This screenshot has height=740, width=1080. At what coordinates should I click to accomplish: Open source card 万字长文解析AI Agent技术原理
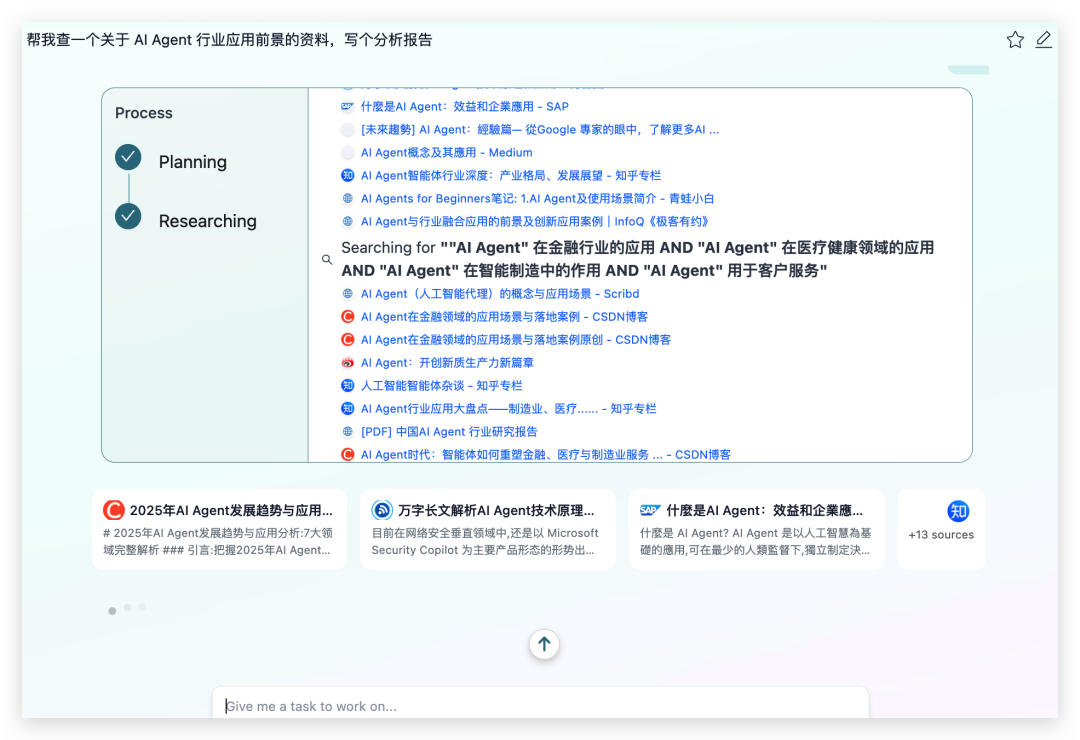point(488,529)
